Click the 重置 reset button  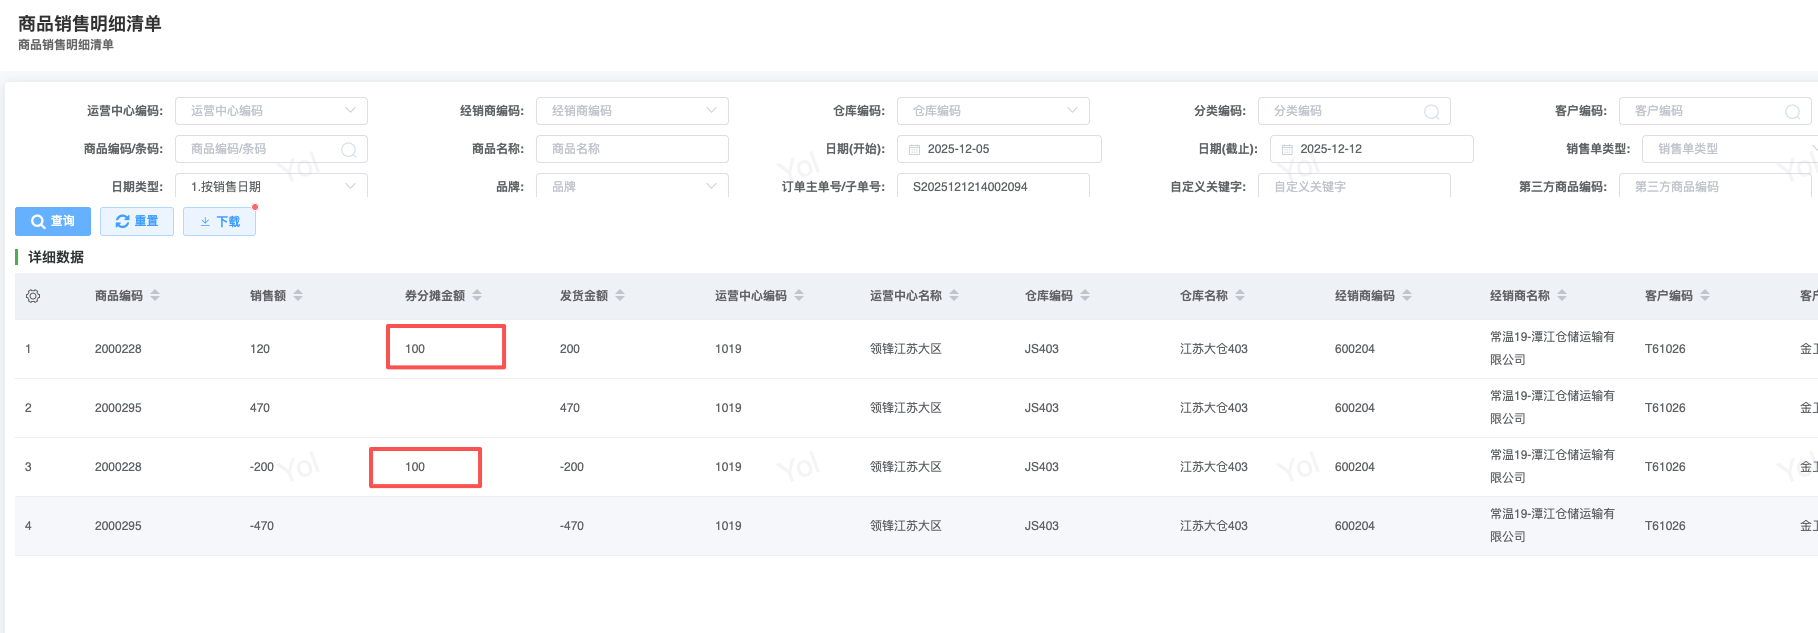tap(137, 221)
